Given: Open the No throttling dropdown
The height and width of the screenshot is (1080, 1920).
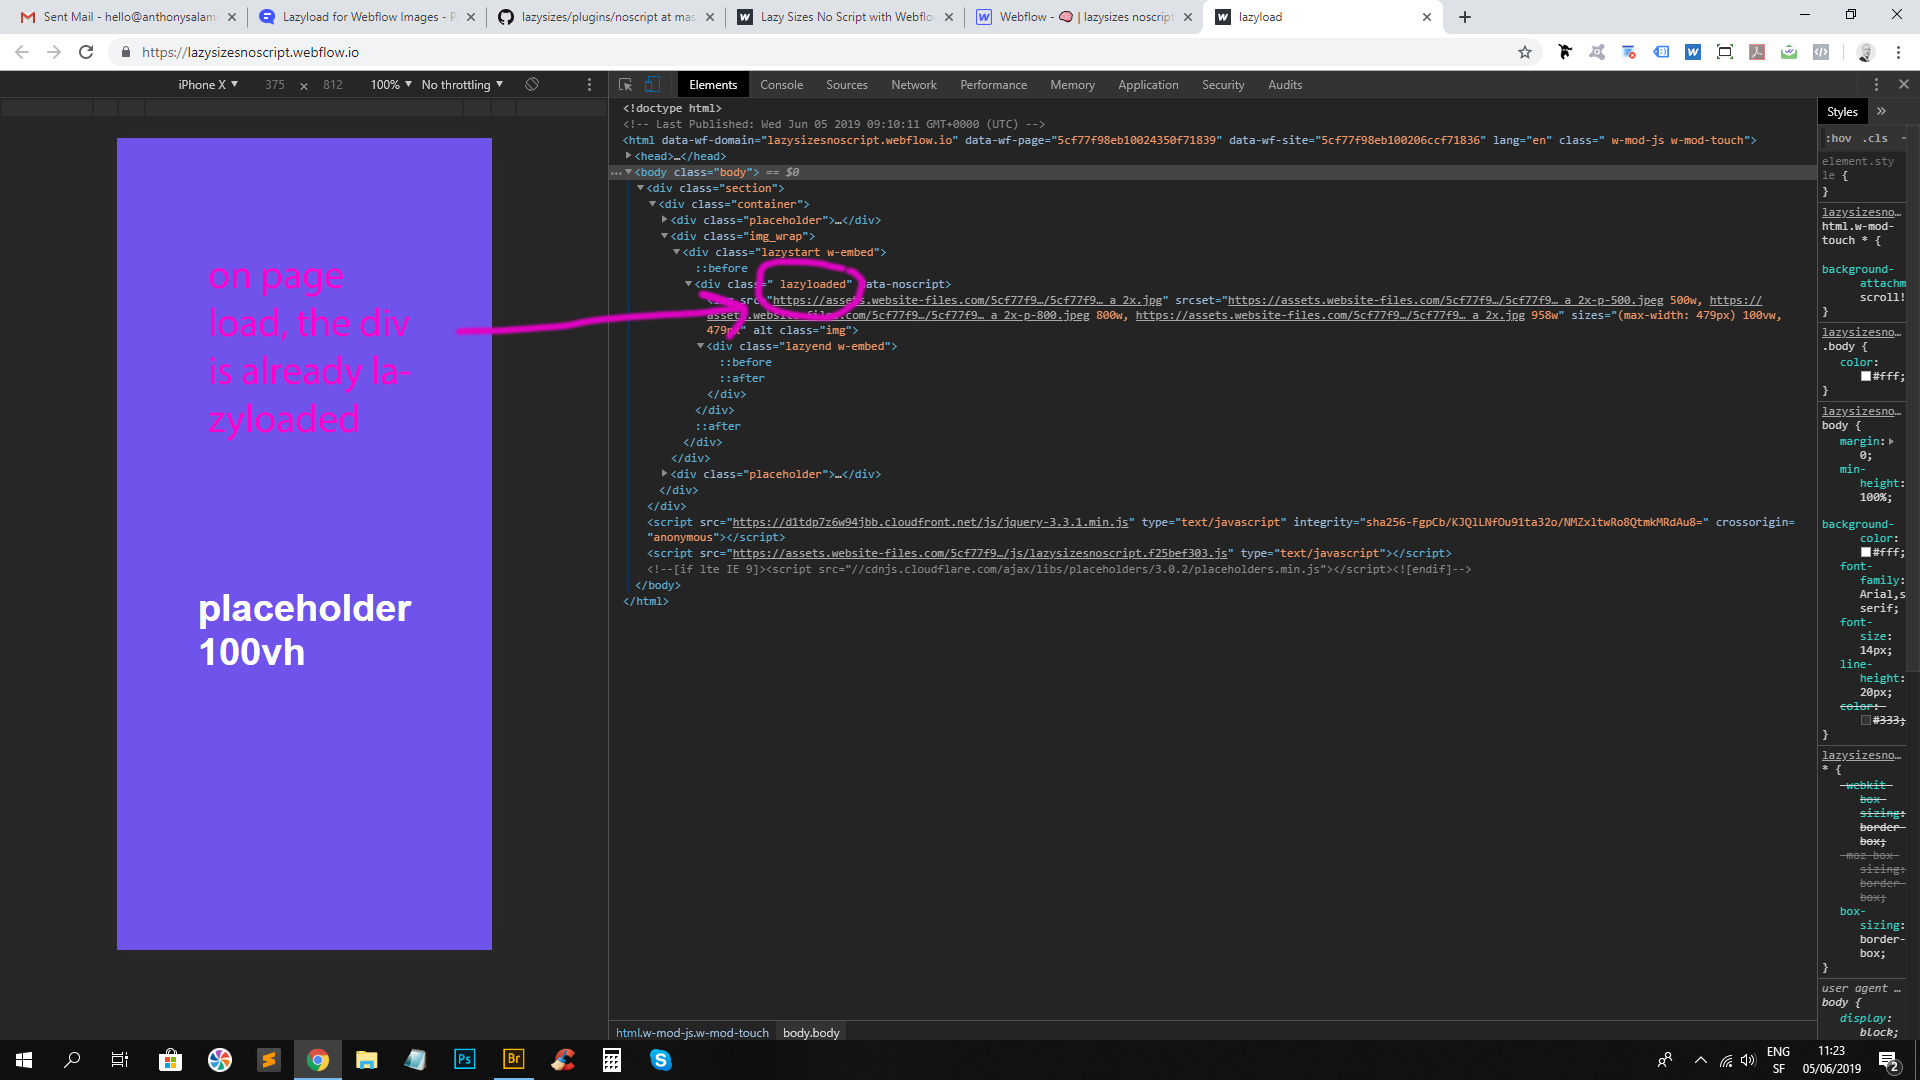Looking at the screenshot, I should (x=462, y=85).
